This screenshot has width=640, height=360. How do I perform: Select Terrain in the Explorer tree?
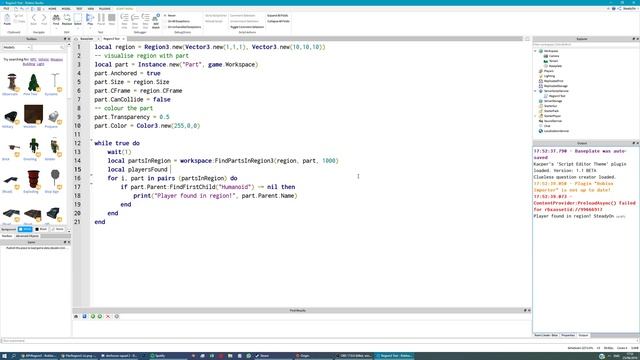pos(553,61)
